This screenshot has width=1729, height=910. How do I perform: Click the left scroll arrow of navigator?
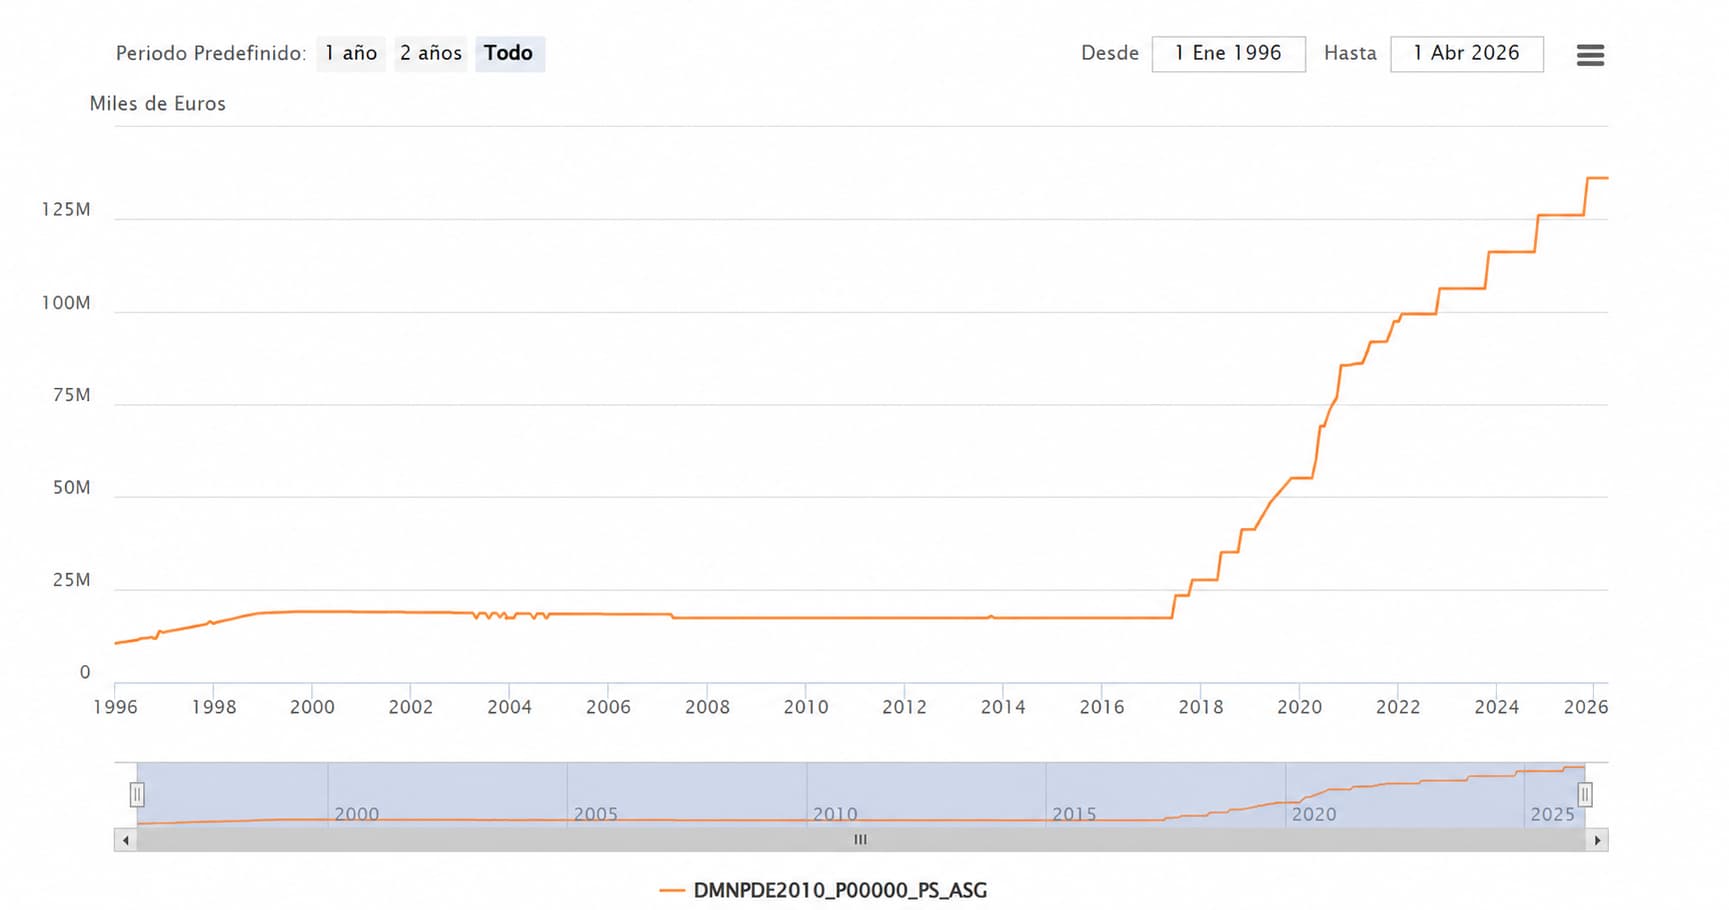[125, 840]
